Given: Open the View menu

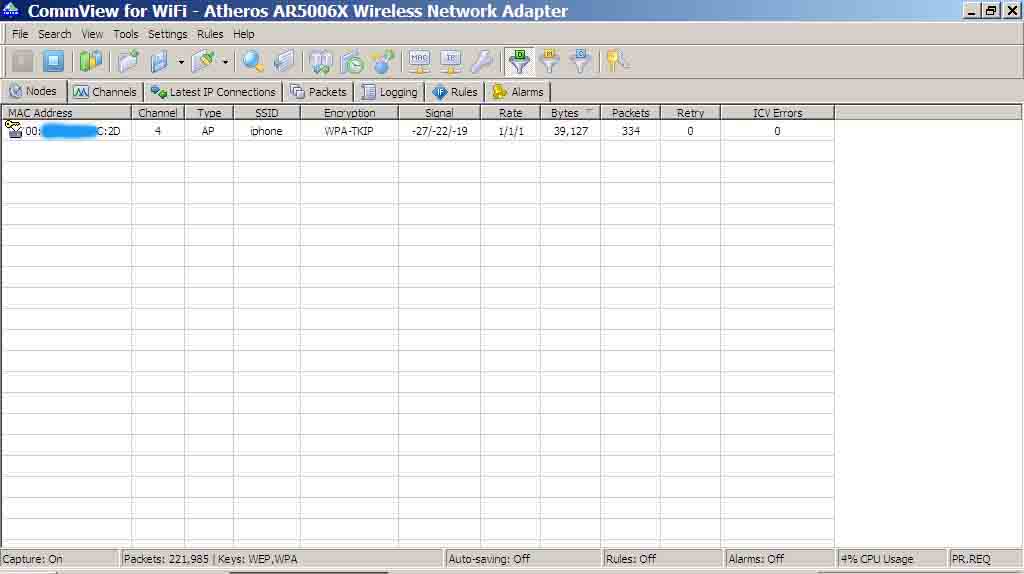Looking at the screenshot, I should 92,34.
